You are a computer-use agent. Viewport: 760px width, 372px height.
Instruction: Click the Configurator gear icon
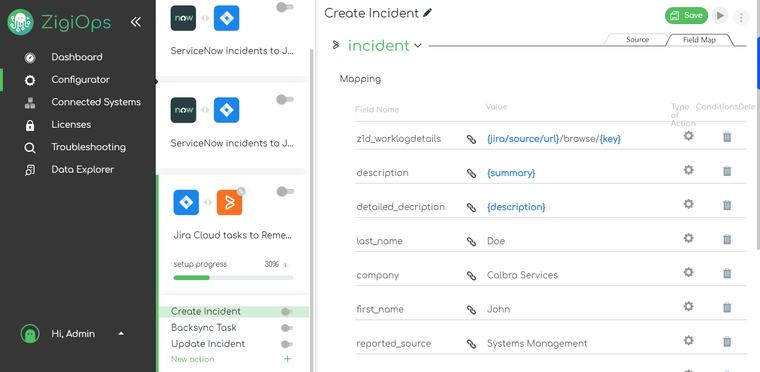click(x=30, y=80)
